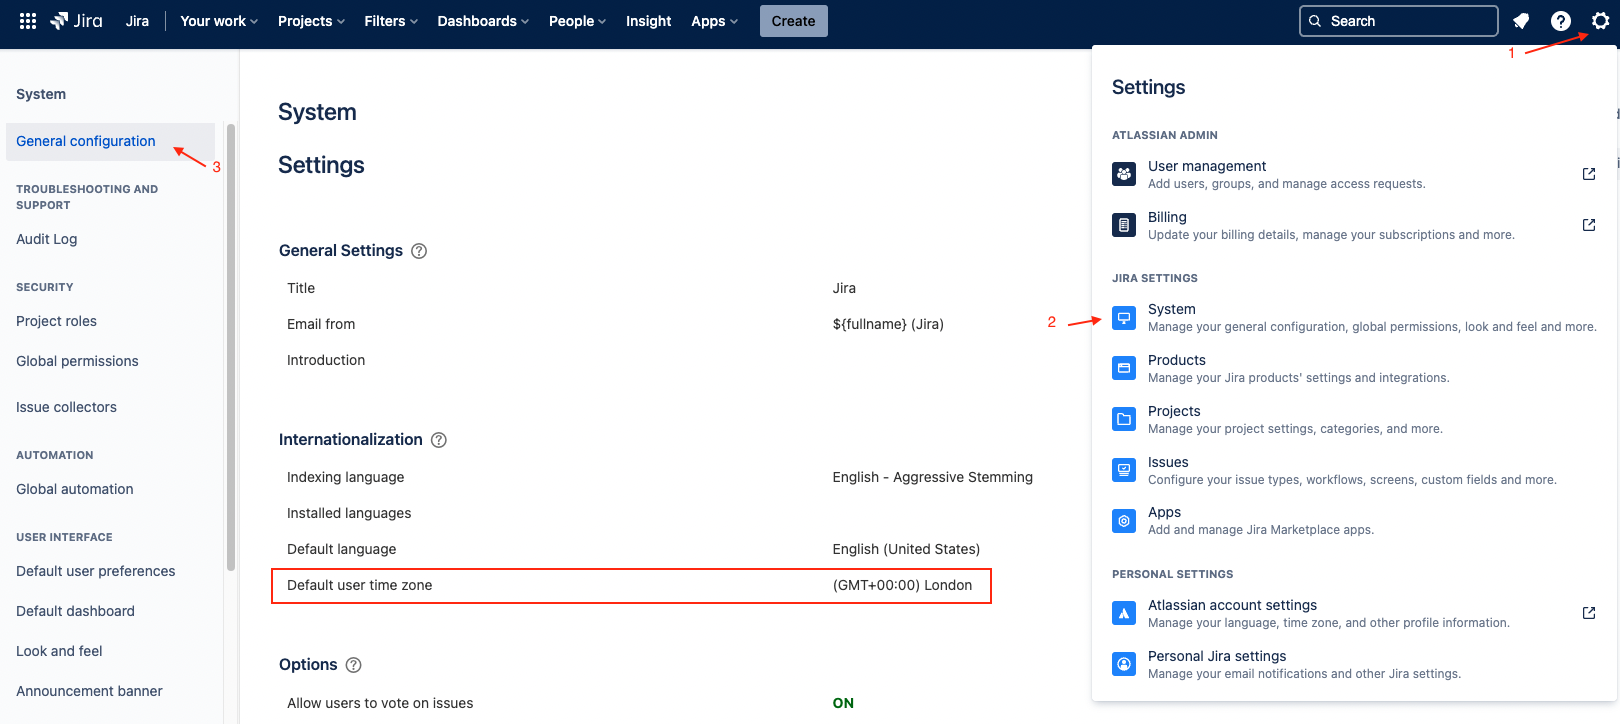Open the app switcher grid icon
Viewport: 1620px width, 724px height.
click(28, 21)
